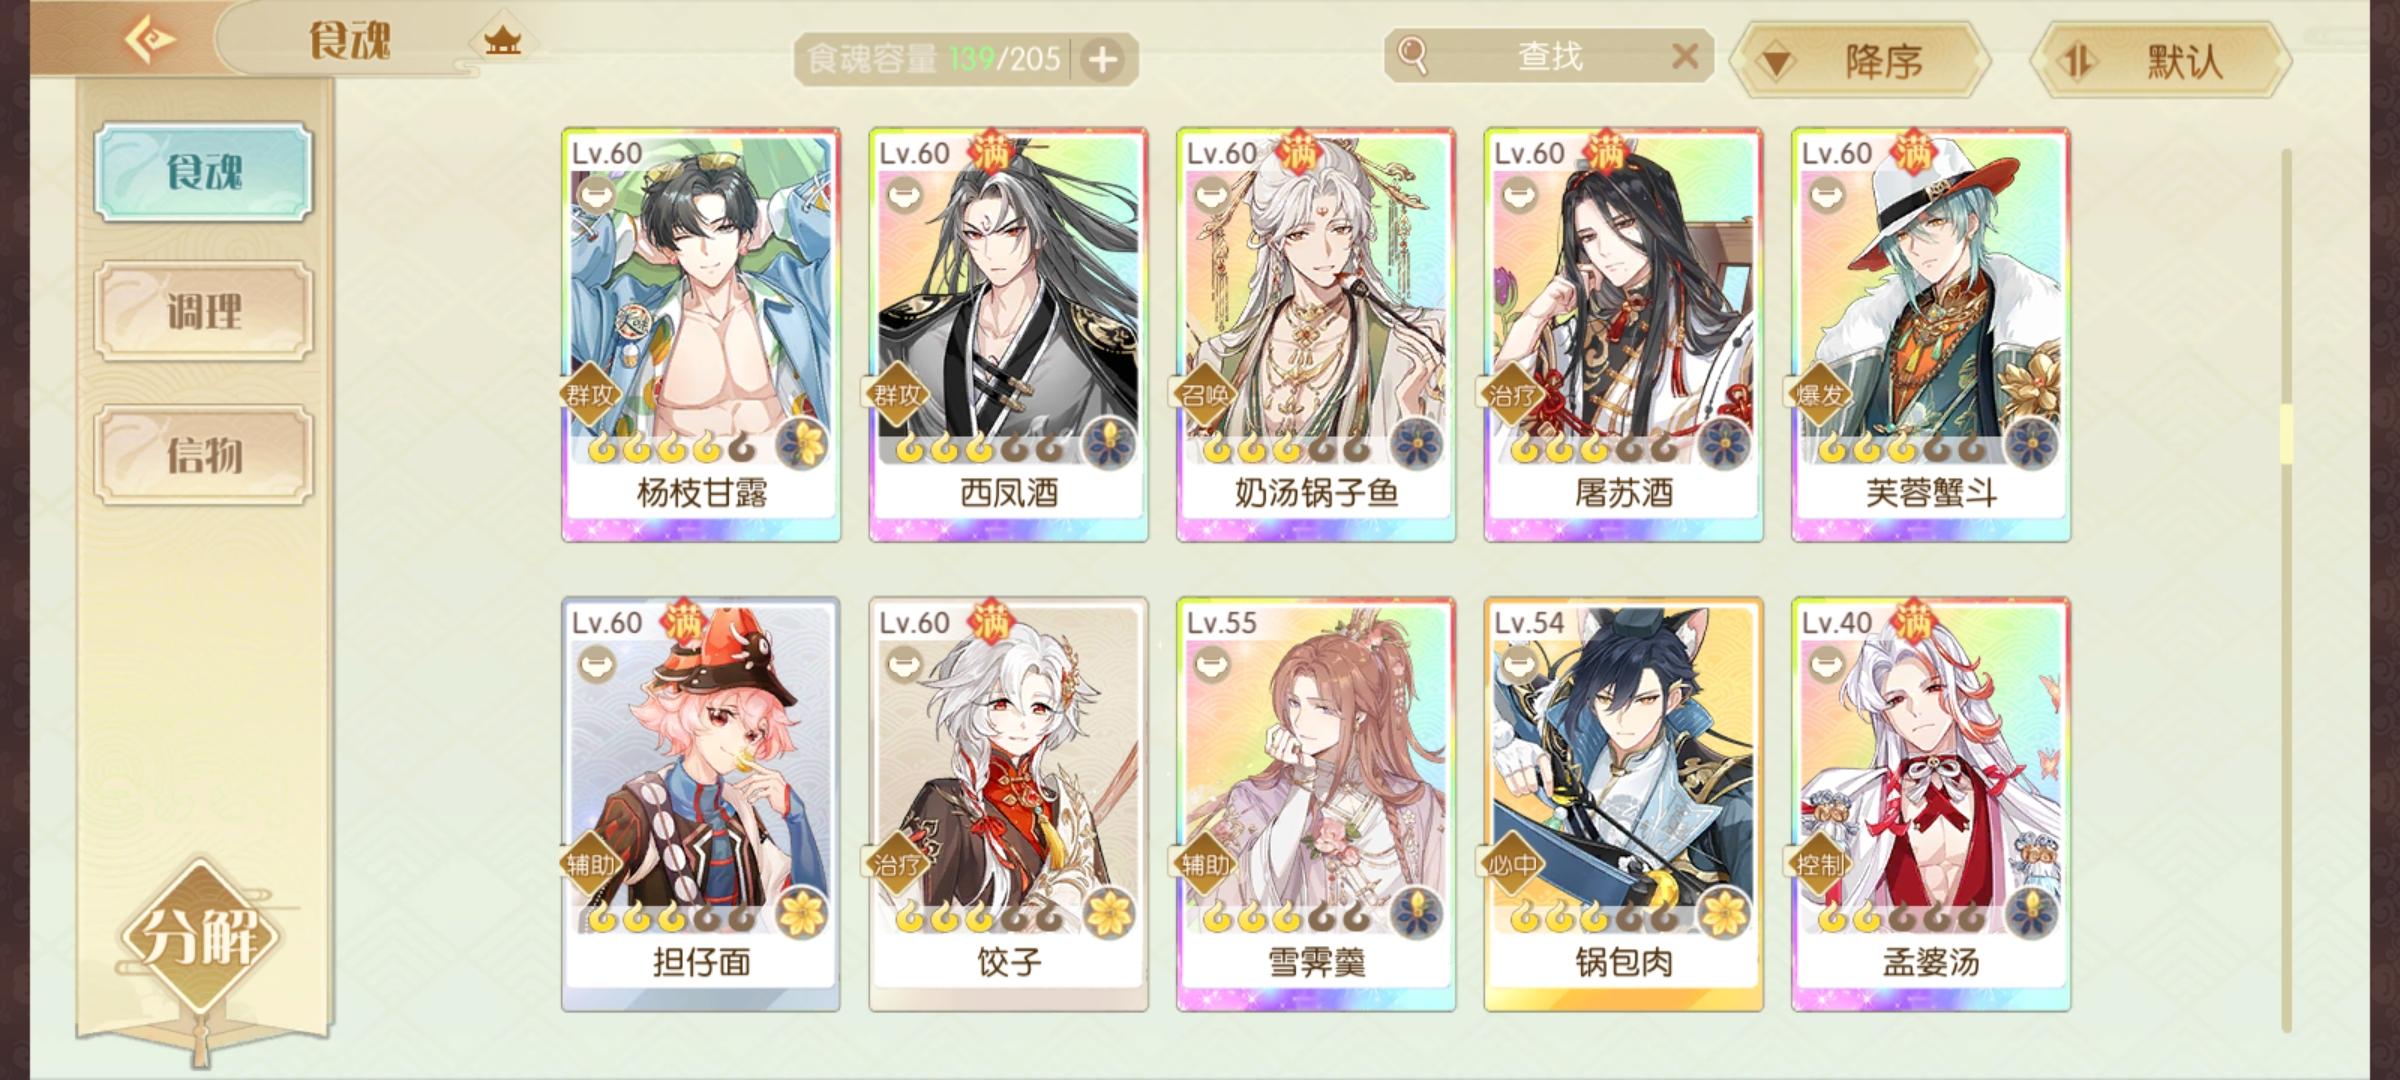Viewport: 2400px width, 1080px height.
Task: Open the 默认 sorting dropdown
Action: point(2161,61)
